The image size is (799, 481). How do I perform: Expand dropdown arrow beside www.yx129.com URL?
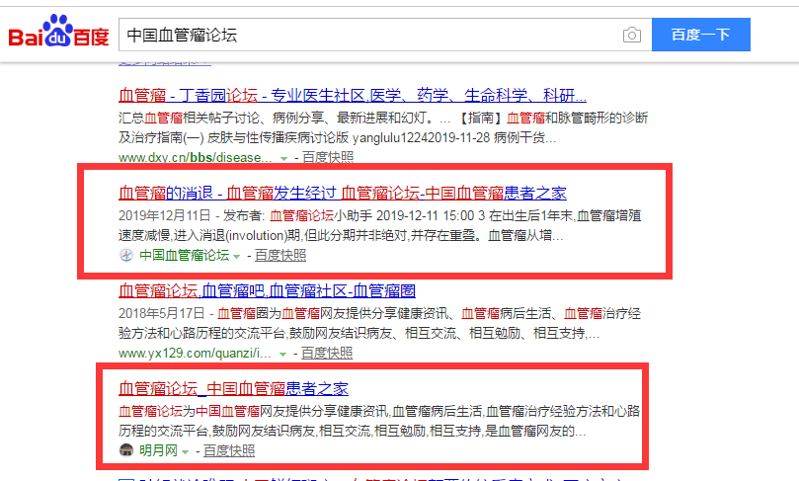[283, 354]
